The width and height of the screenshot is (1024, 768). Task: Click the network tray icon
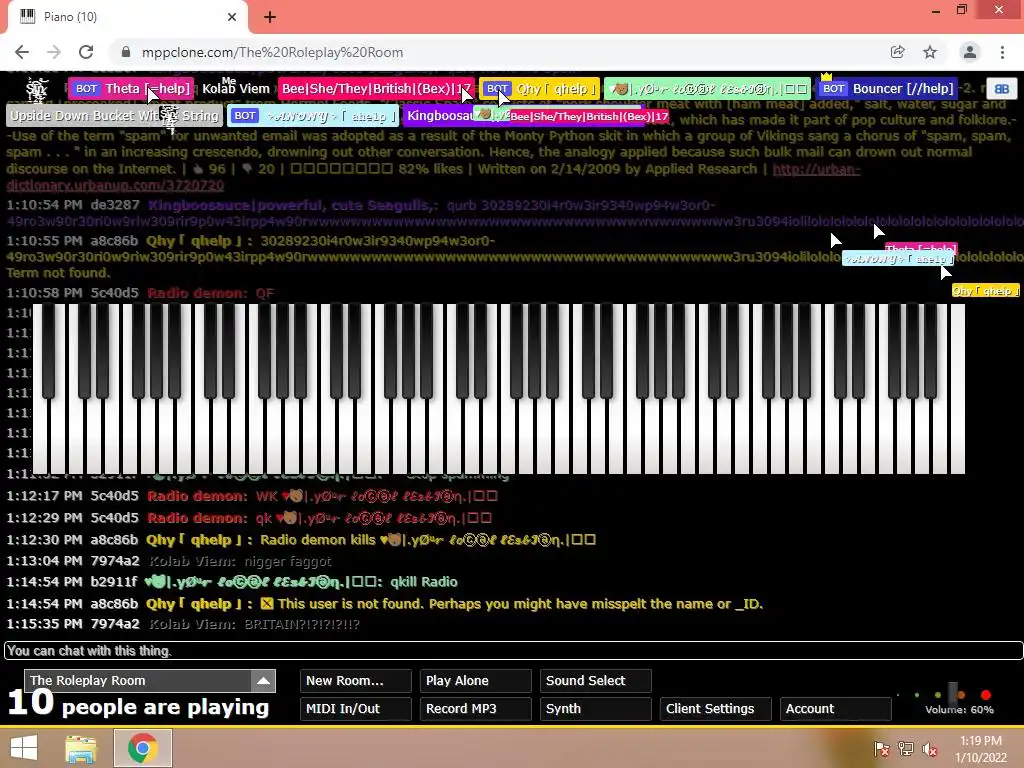[x=906, y=749]
